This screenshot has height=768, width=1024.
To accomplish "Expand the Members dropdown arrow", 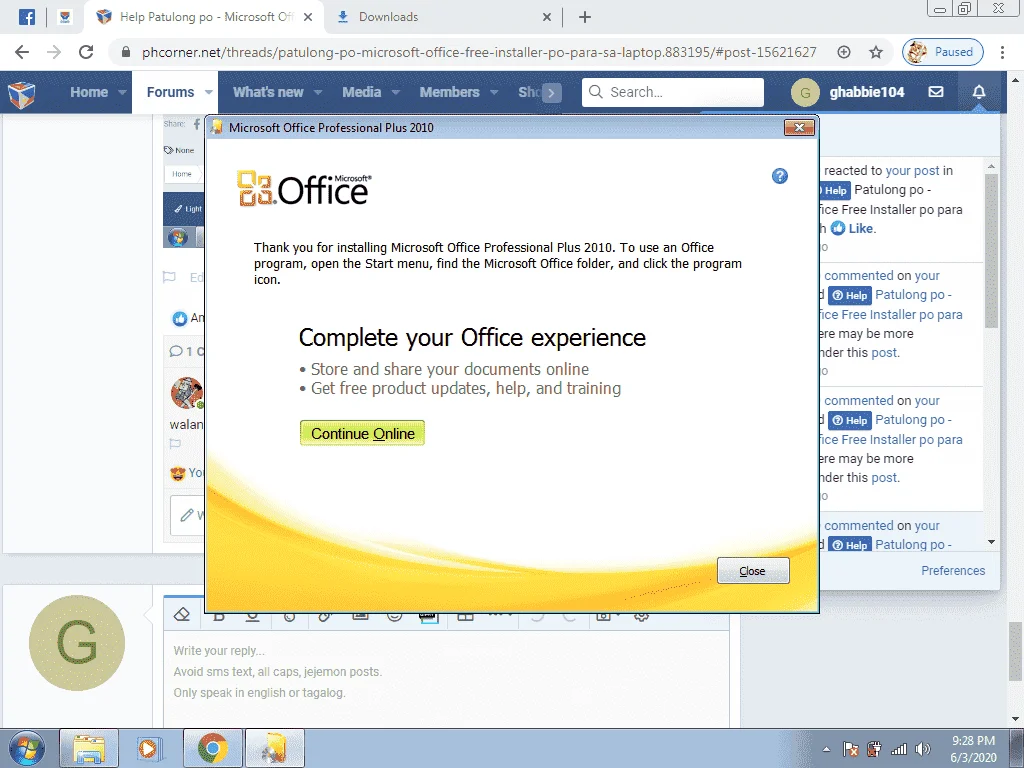I will (x=494, y=92).
